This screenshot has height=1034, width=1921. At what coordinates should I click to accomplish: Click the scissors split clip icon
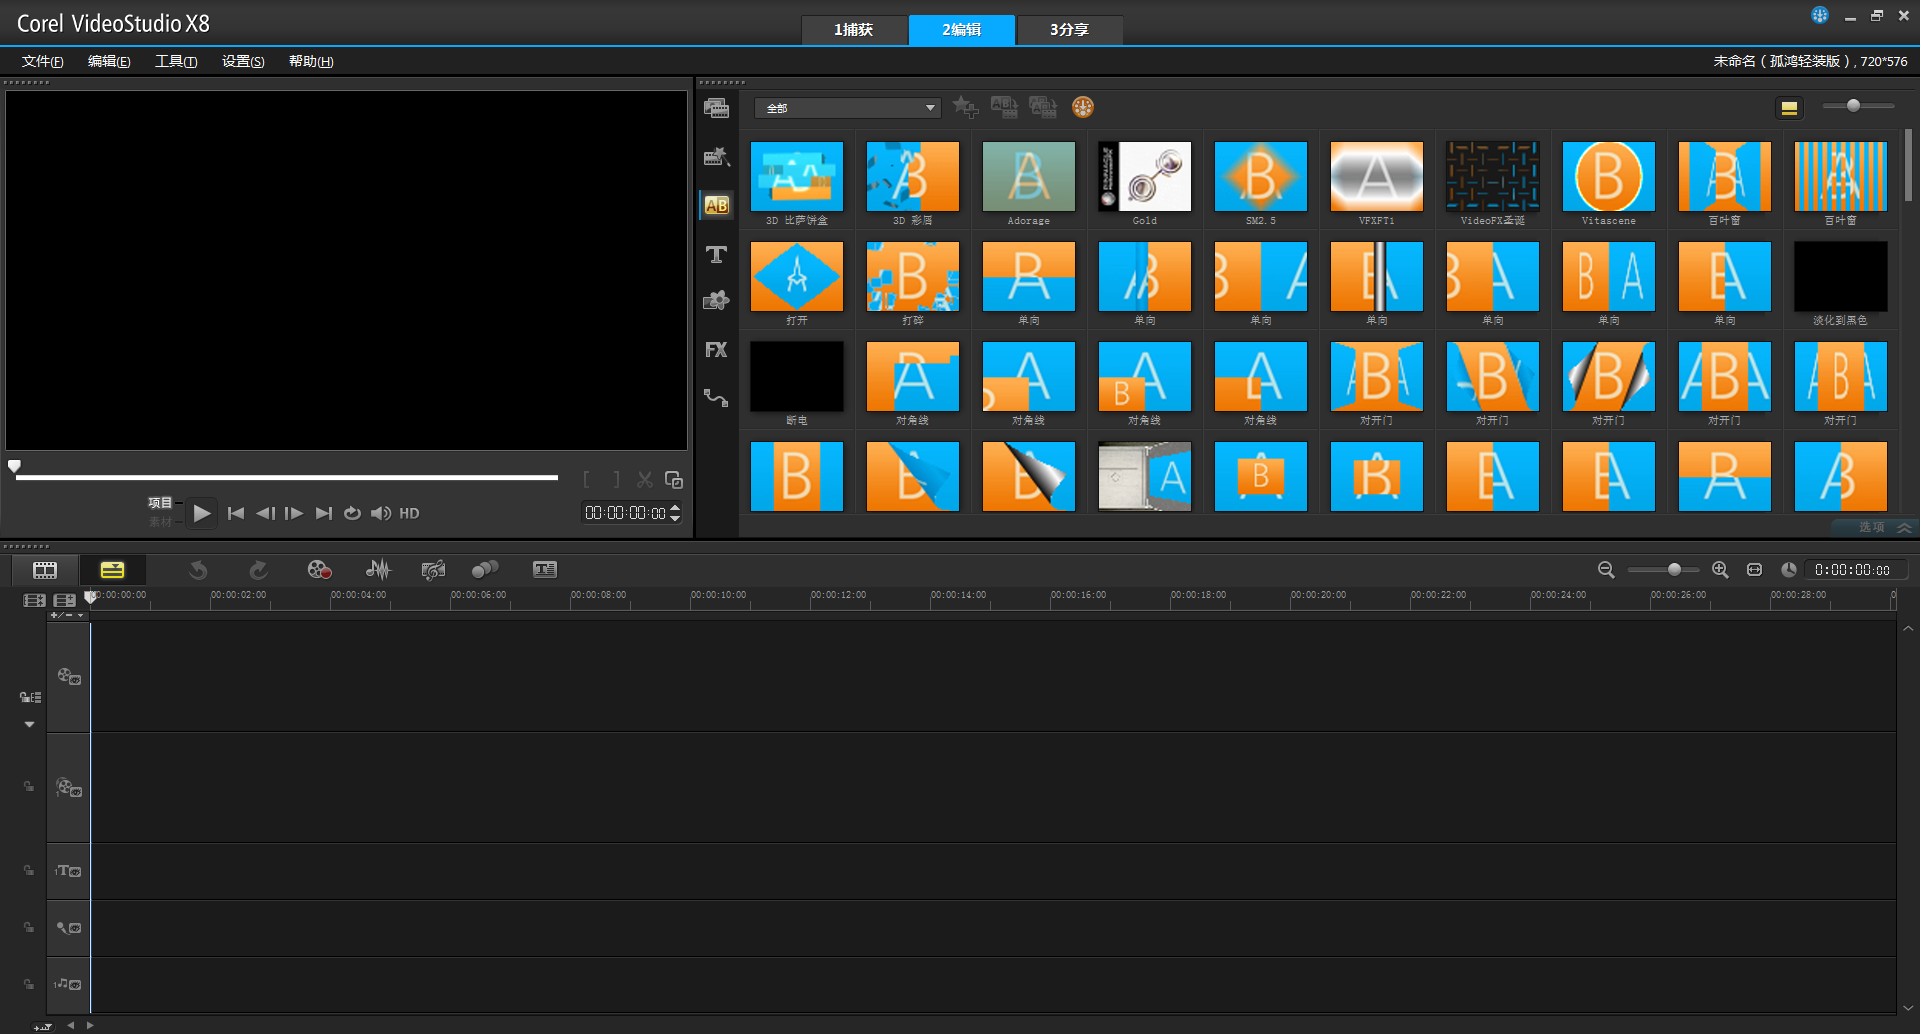[645, 480]
